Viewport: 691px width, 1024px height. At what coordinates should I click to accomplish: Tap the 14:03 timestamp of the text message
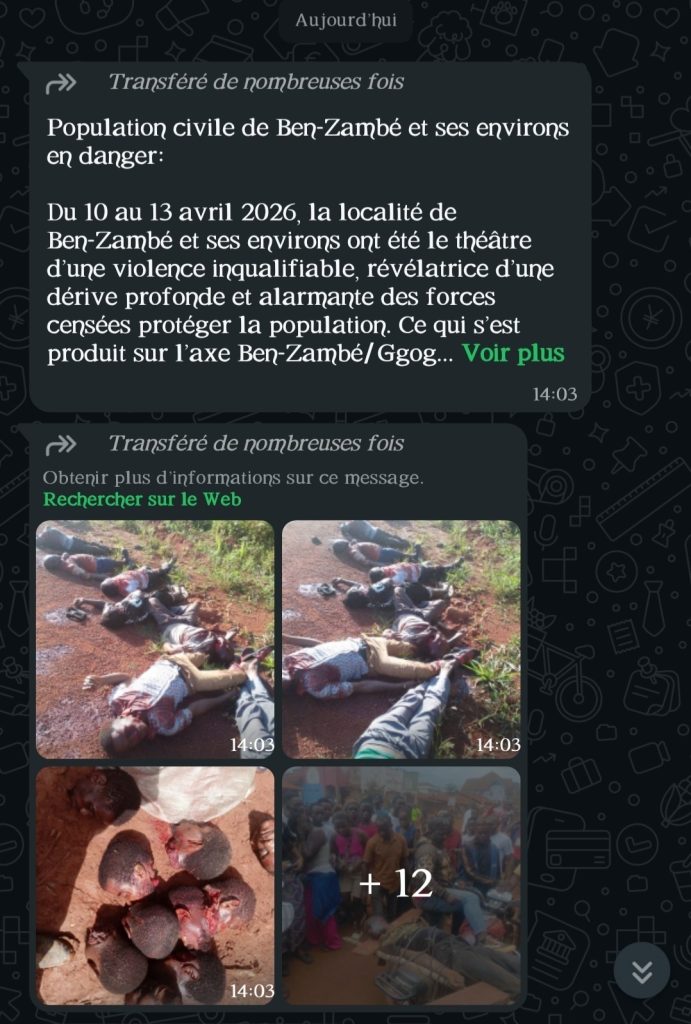(x=554, y=394)
